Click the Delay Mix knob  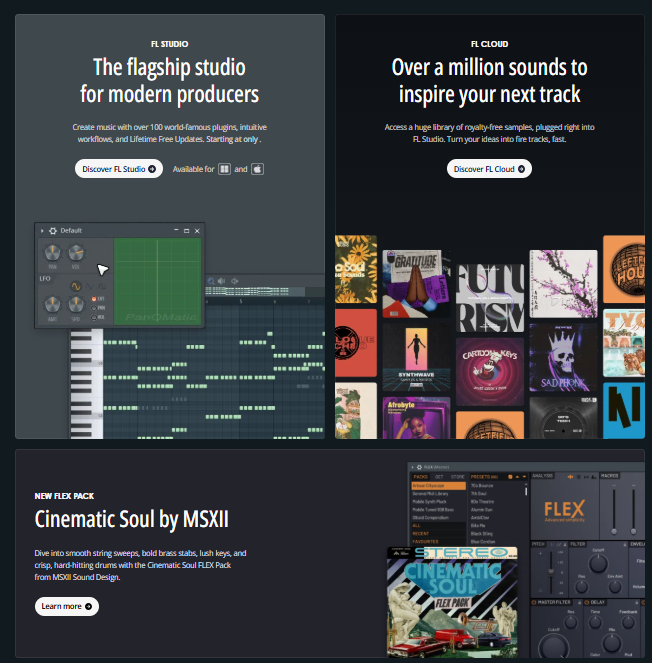click(x=611, y=643)
